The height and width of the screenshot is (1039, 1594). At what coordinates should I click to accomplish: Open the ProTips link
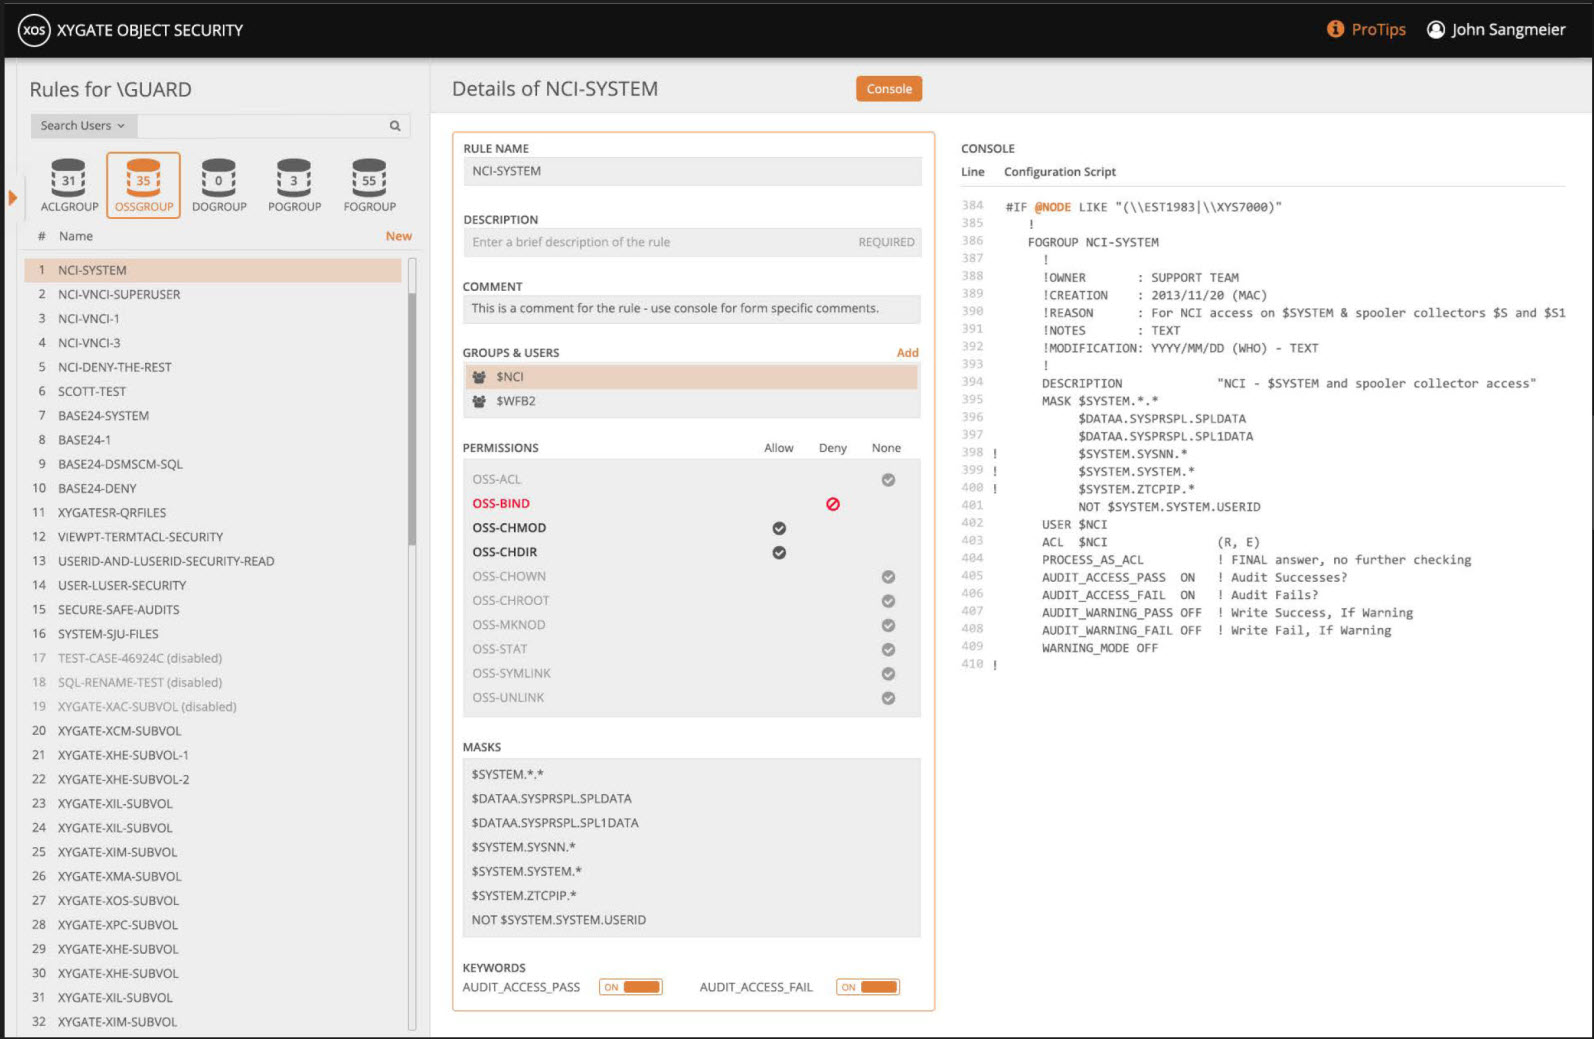[1378, 30]
